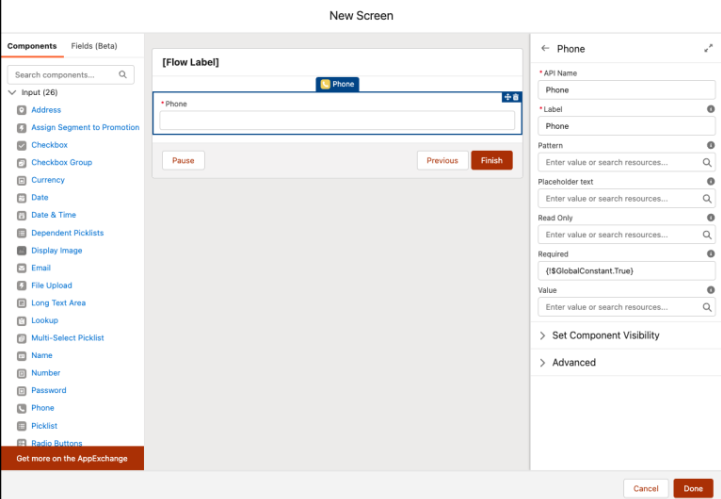The image size is (721, 499).
Task: Click the Dependent Picklists icon
Action: point(22,233)
